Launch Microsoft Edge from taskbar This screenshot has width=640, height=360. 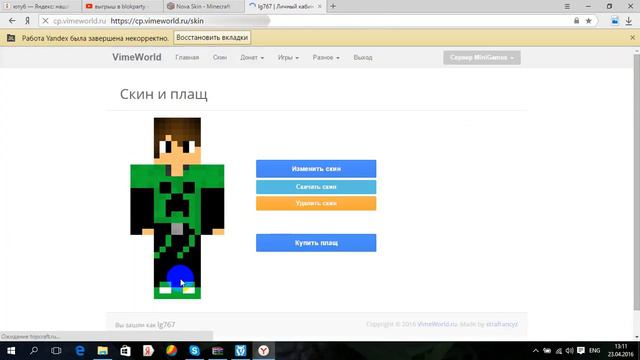80,351
